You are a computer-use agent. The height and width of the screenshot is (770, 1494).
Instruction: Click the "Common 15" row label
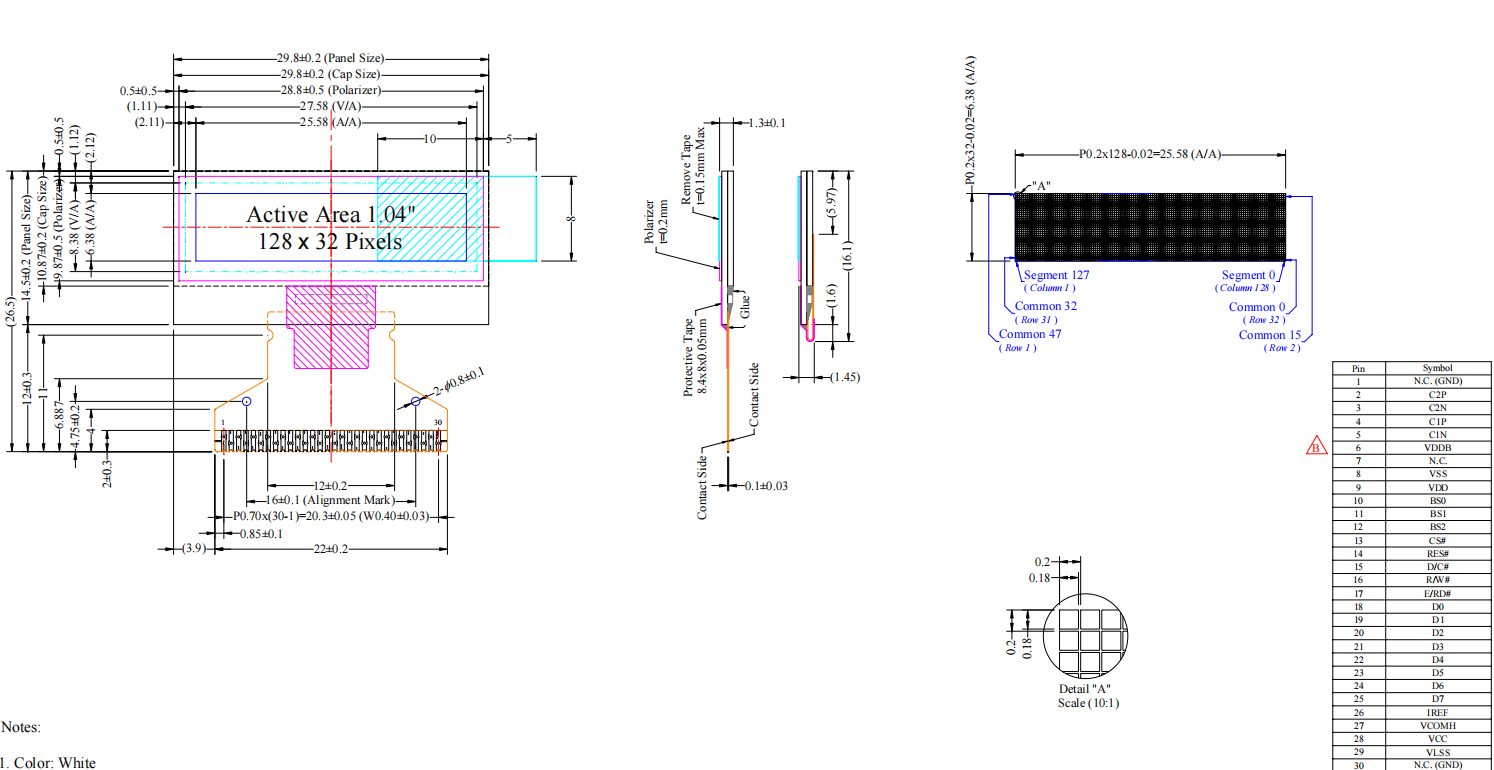click(x=1269, y=335)
